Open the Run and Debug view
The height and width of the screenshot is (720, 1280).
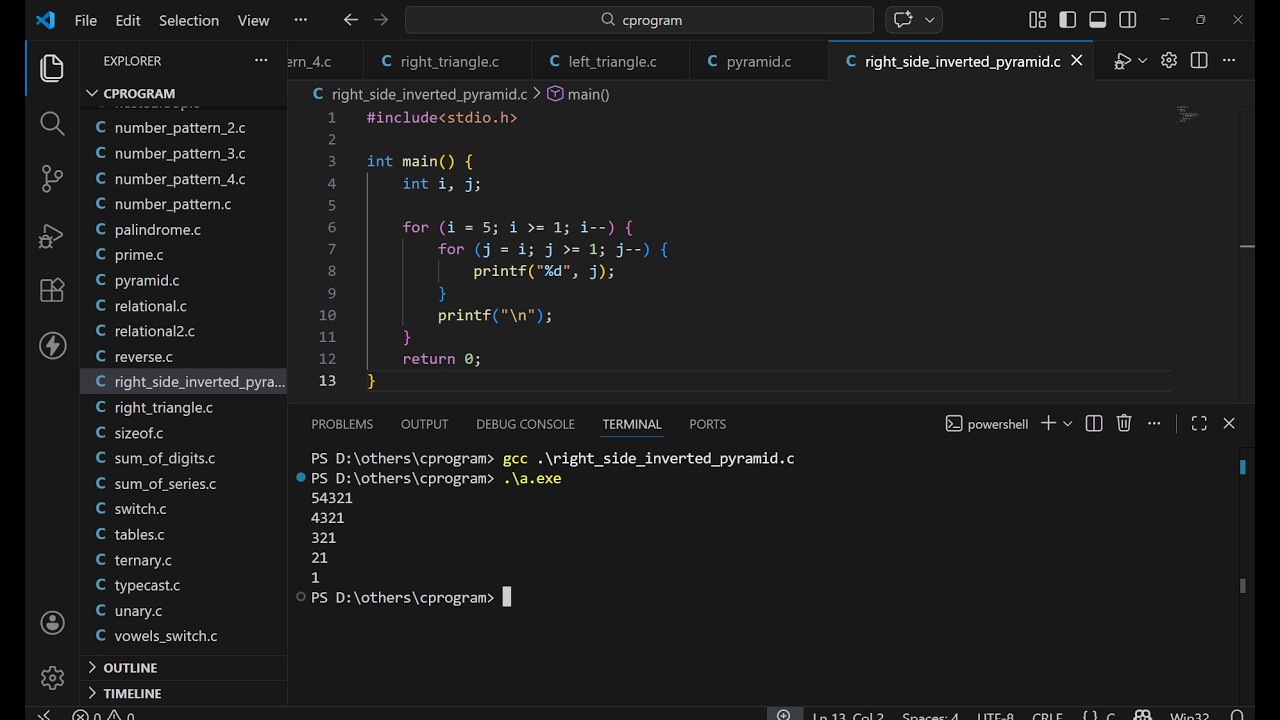pos(52,235)
